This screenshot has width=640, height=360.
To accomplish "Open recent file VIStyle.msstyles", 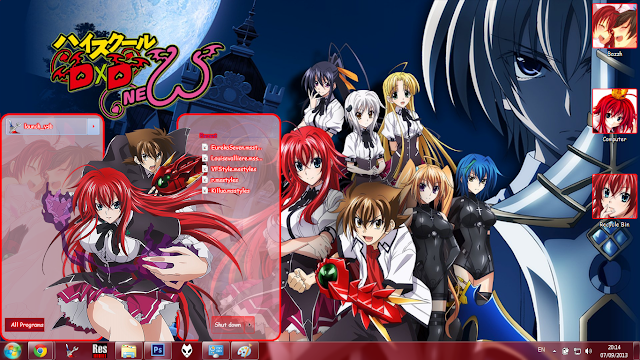I will click(229, 169).
